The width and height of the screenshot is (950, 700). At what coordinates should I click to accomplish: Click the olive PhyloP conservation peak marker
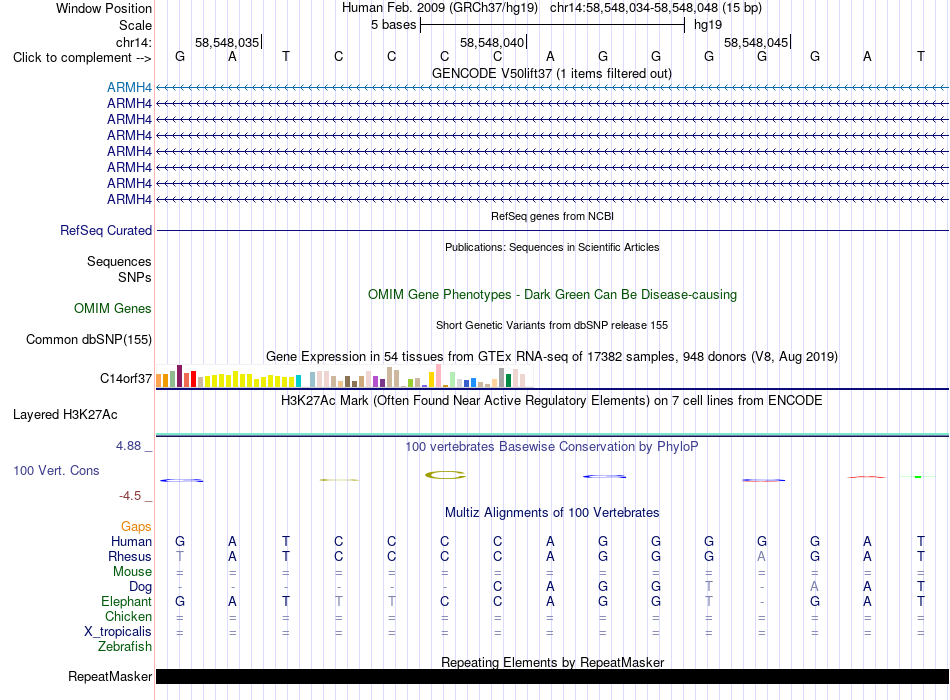point(445,475)
